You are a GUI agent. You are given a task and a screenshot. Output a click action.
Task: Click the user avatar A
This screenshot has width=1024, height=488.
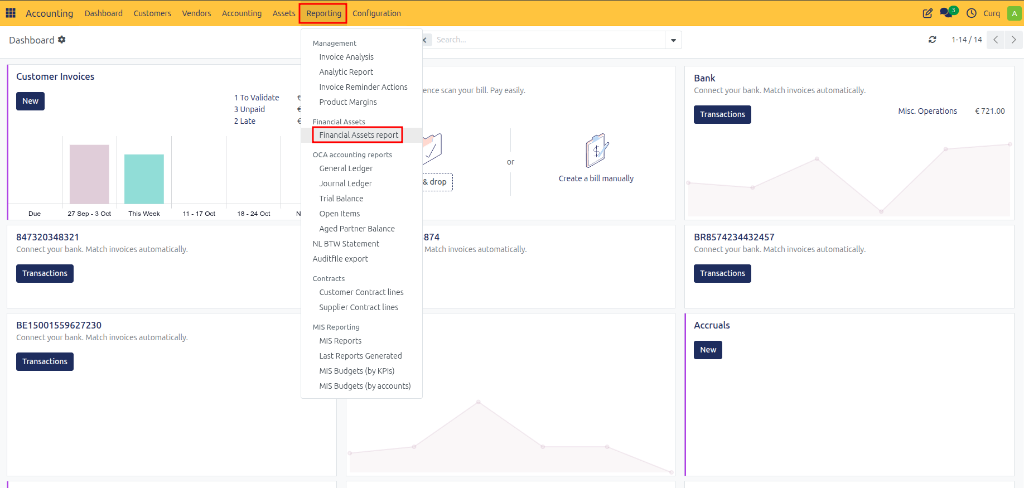click(x=1013, y=13)
